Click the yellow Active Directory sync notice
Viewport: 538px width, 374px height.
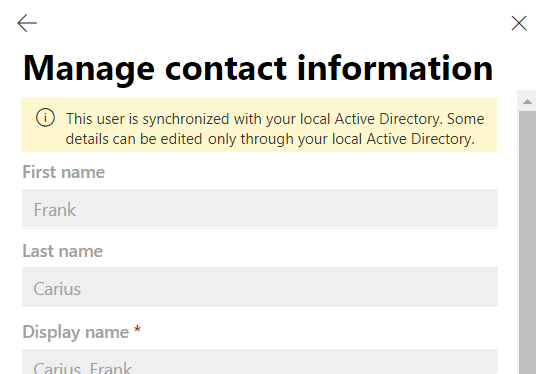click(259, 125)
